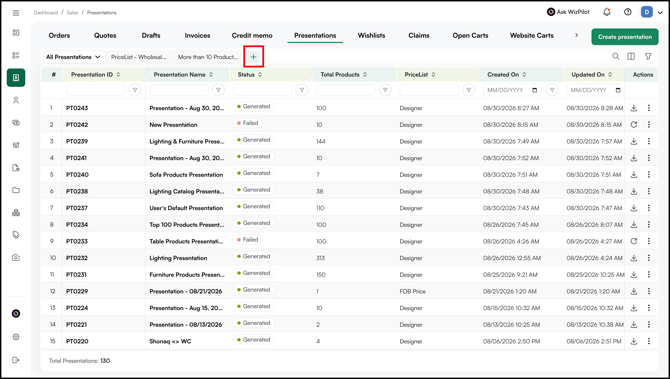
Task: Open the user contacts sidebar icon
Action: (x=16, y=100)
